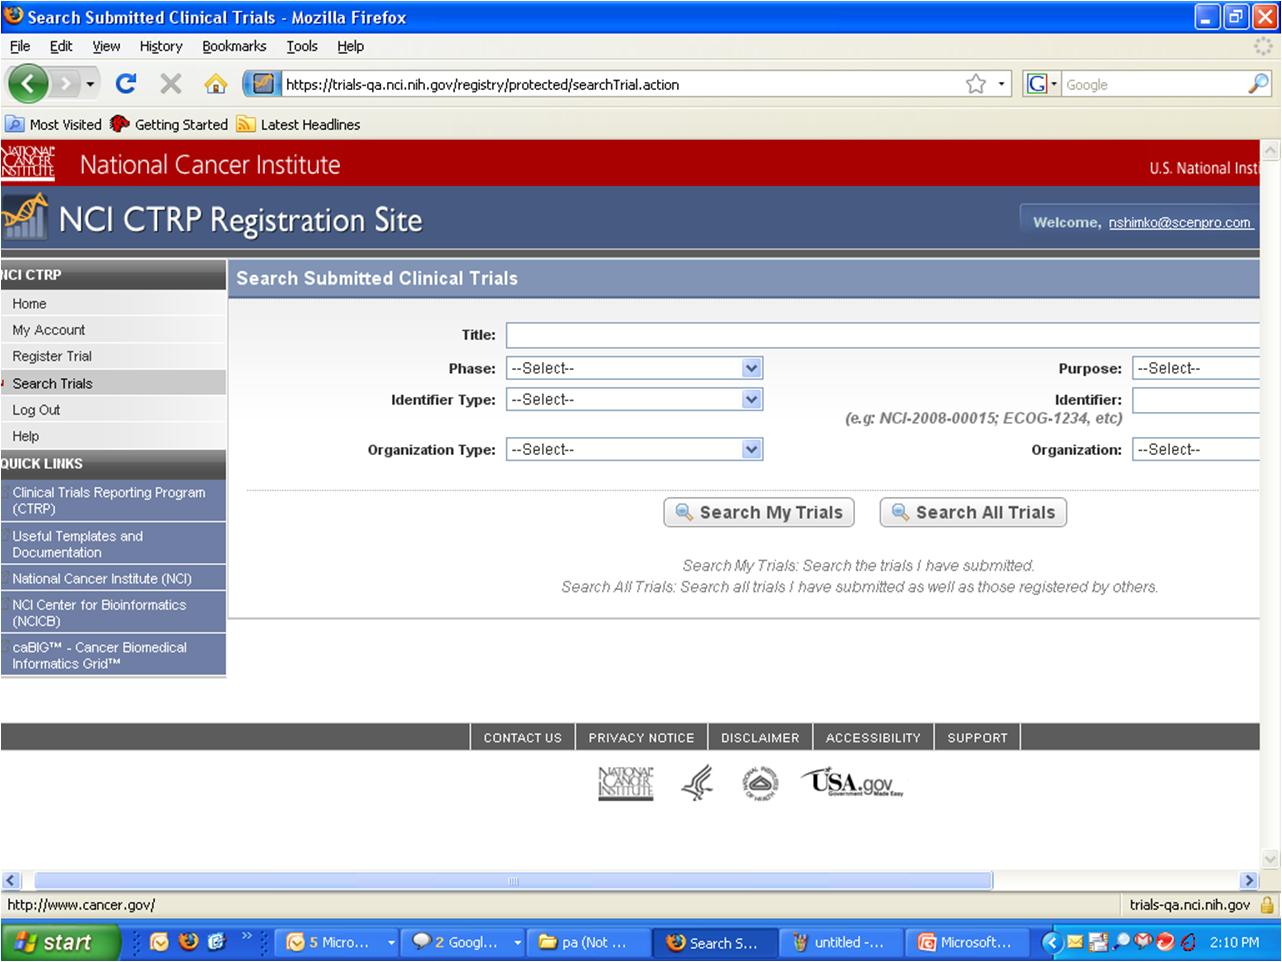Image resolution: width=1282 pixels, height=962 pixels.
Task: Click the NCI CTRP DNA logo icon
Action: tap(25, 216)
